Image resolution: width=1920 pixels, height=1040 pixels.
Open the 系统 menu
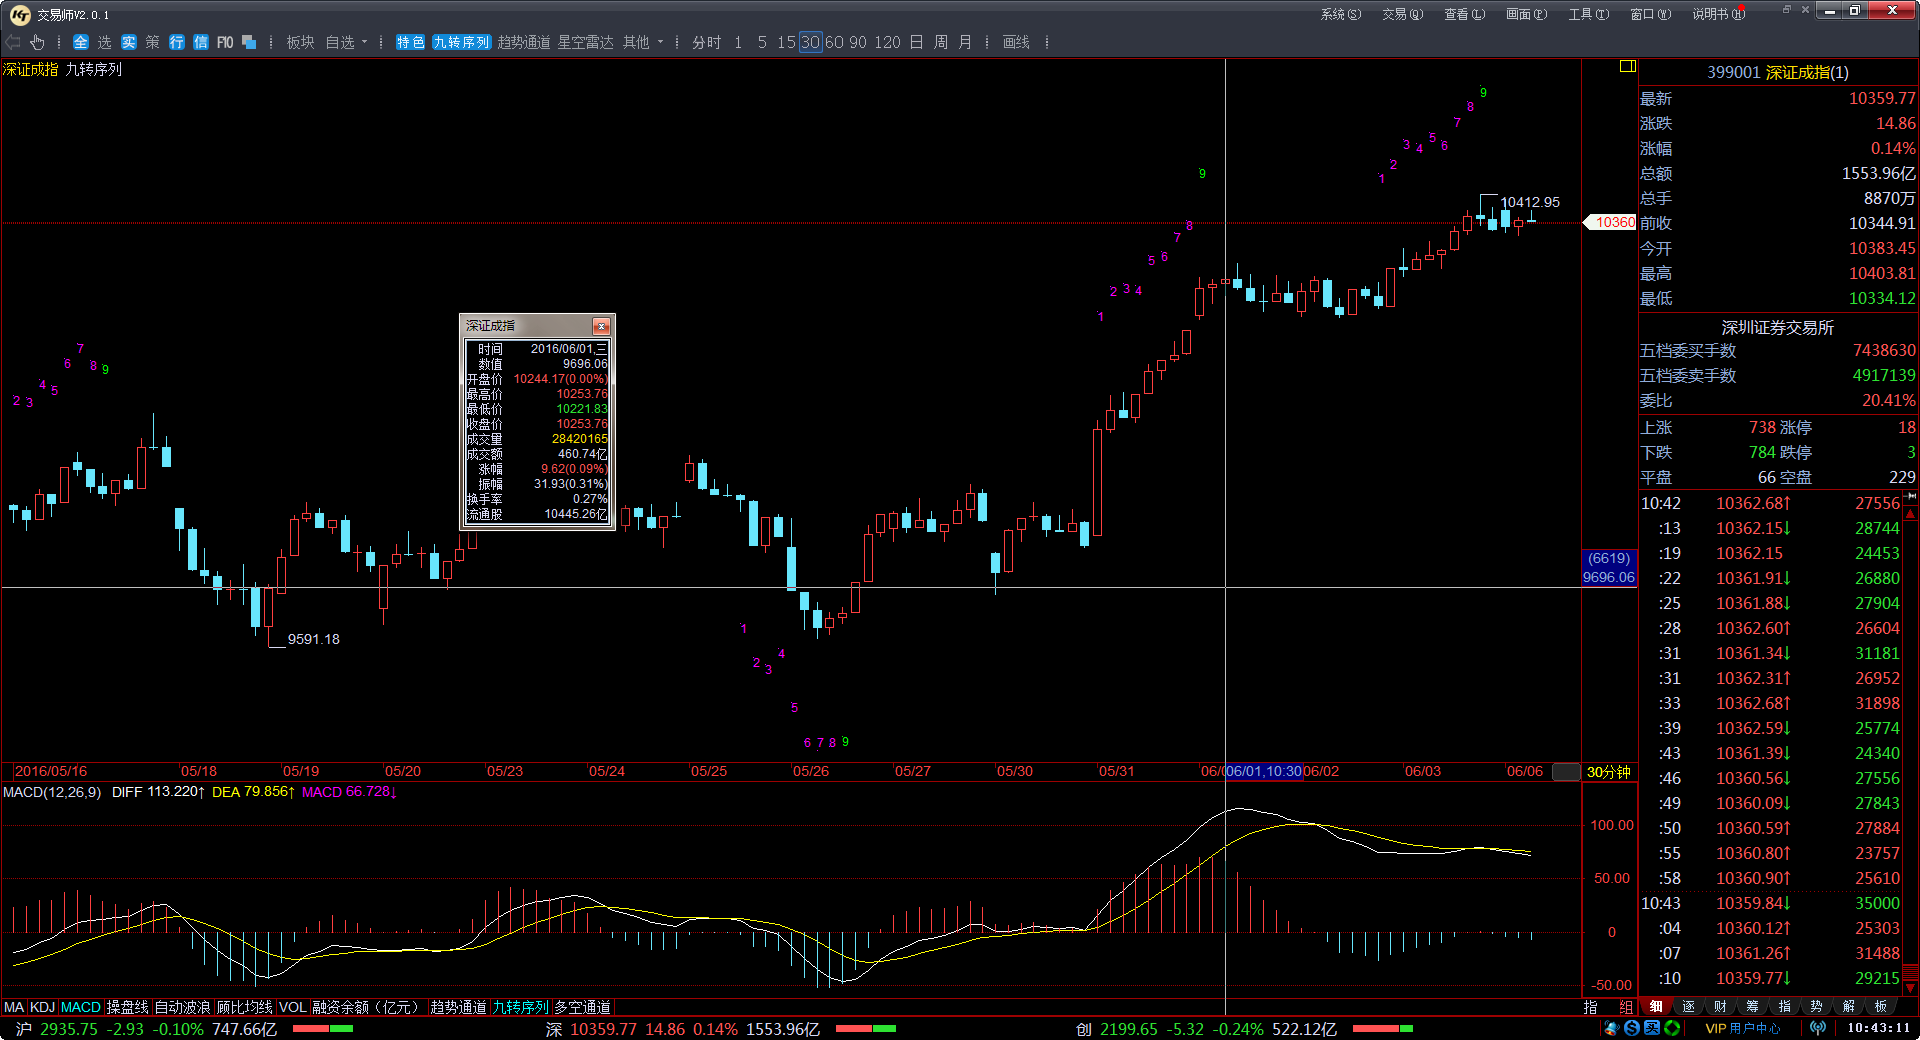1340,14
